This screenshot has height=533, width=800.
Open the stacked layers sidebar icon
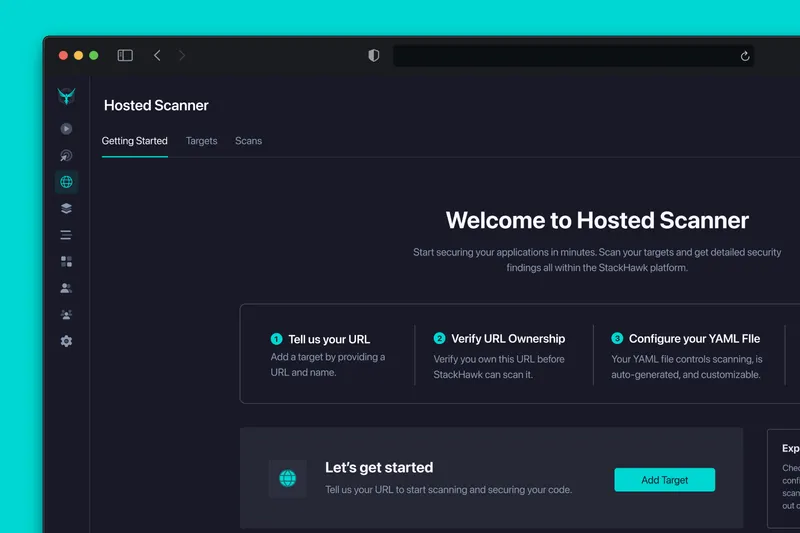66,209
